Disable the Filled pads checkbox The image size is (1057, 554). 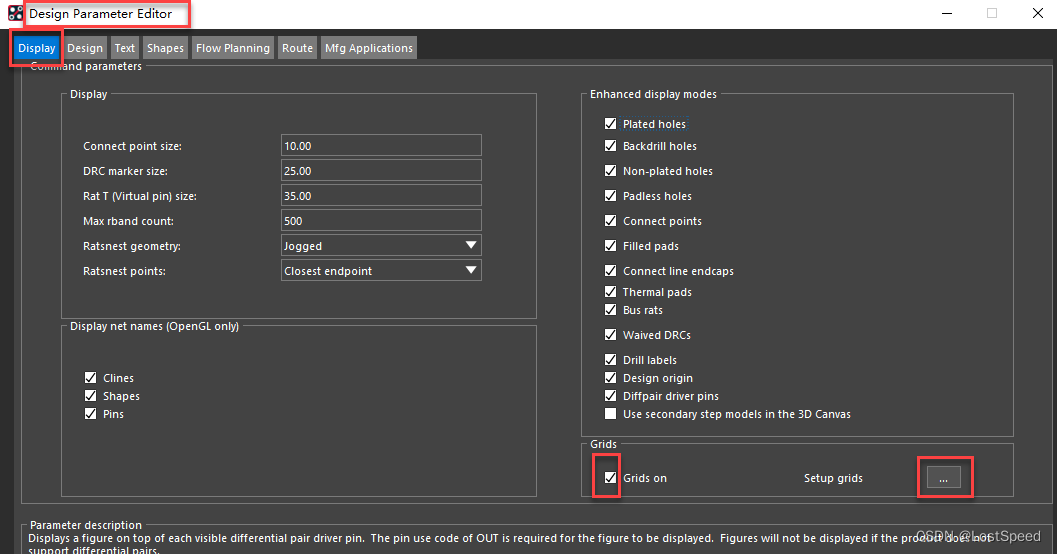pyautogui.click(x=610, y=245)
